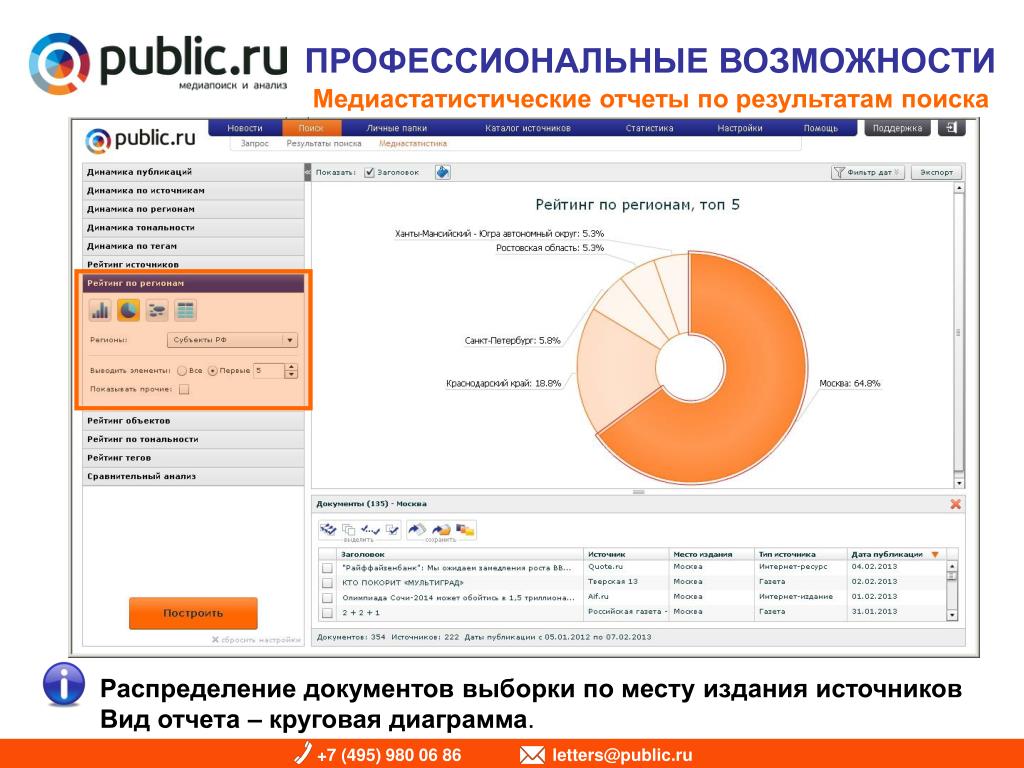Toggle the Заголовок checkbox

369,172
